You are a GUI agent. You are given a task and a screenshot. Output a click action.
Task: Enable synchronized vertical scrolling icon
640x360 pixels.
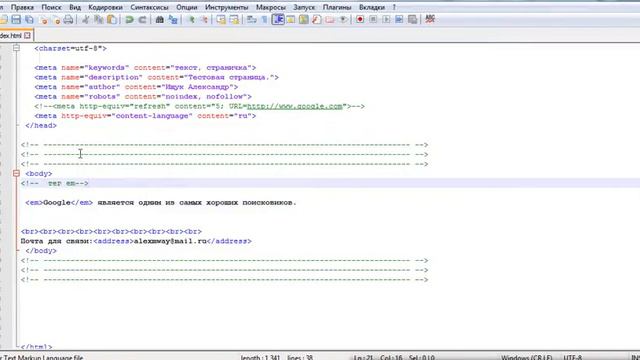(x=221, y=19)
